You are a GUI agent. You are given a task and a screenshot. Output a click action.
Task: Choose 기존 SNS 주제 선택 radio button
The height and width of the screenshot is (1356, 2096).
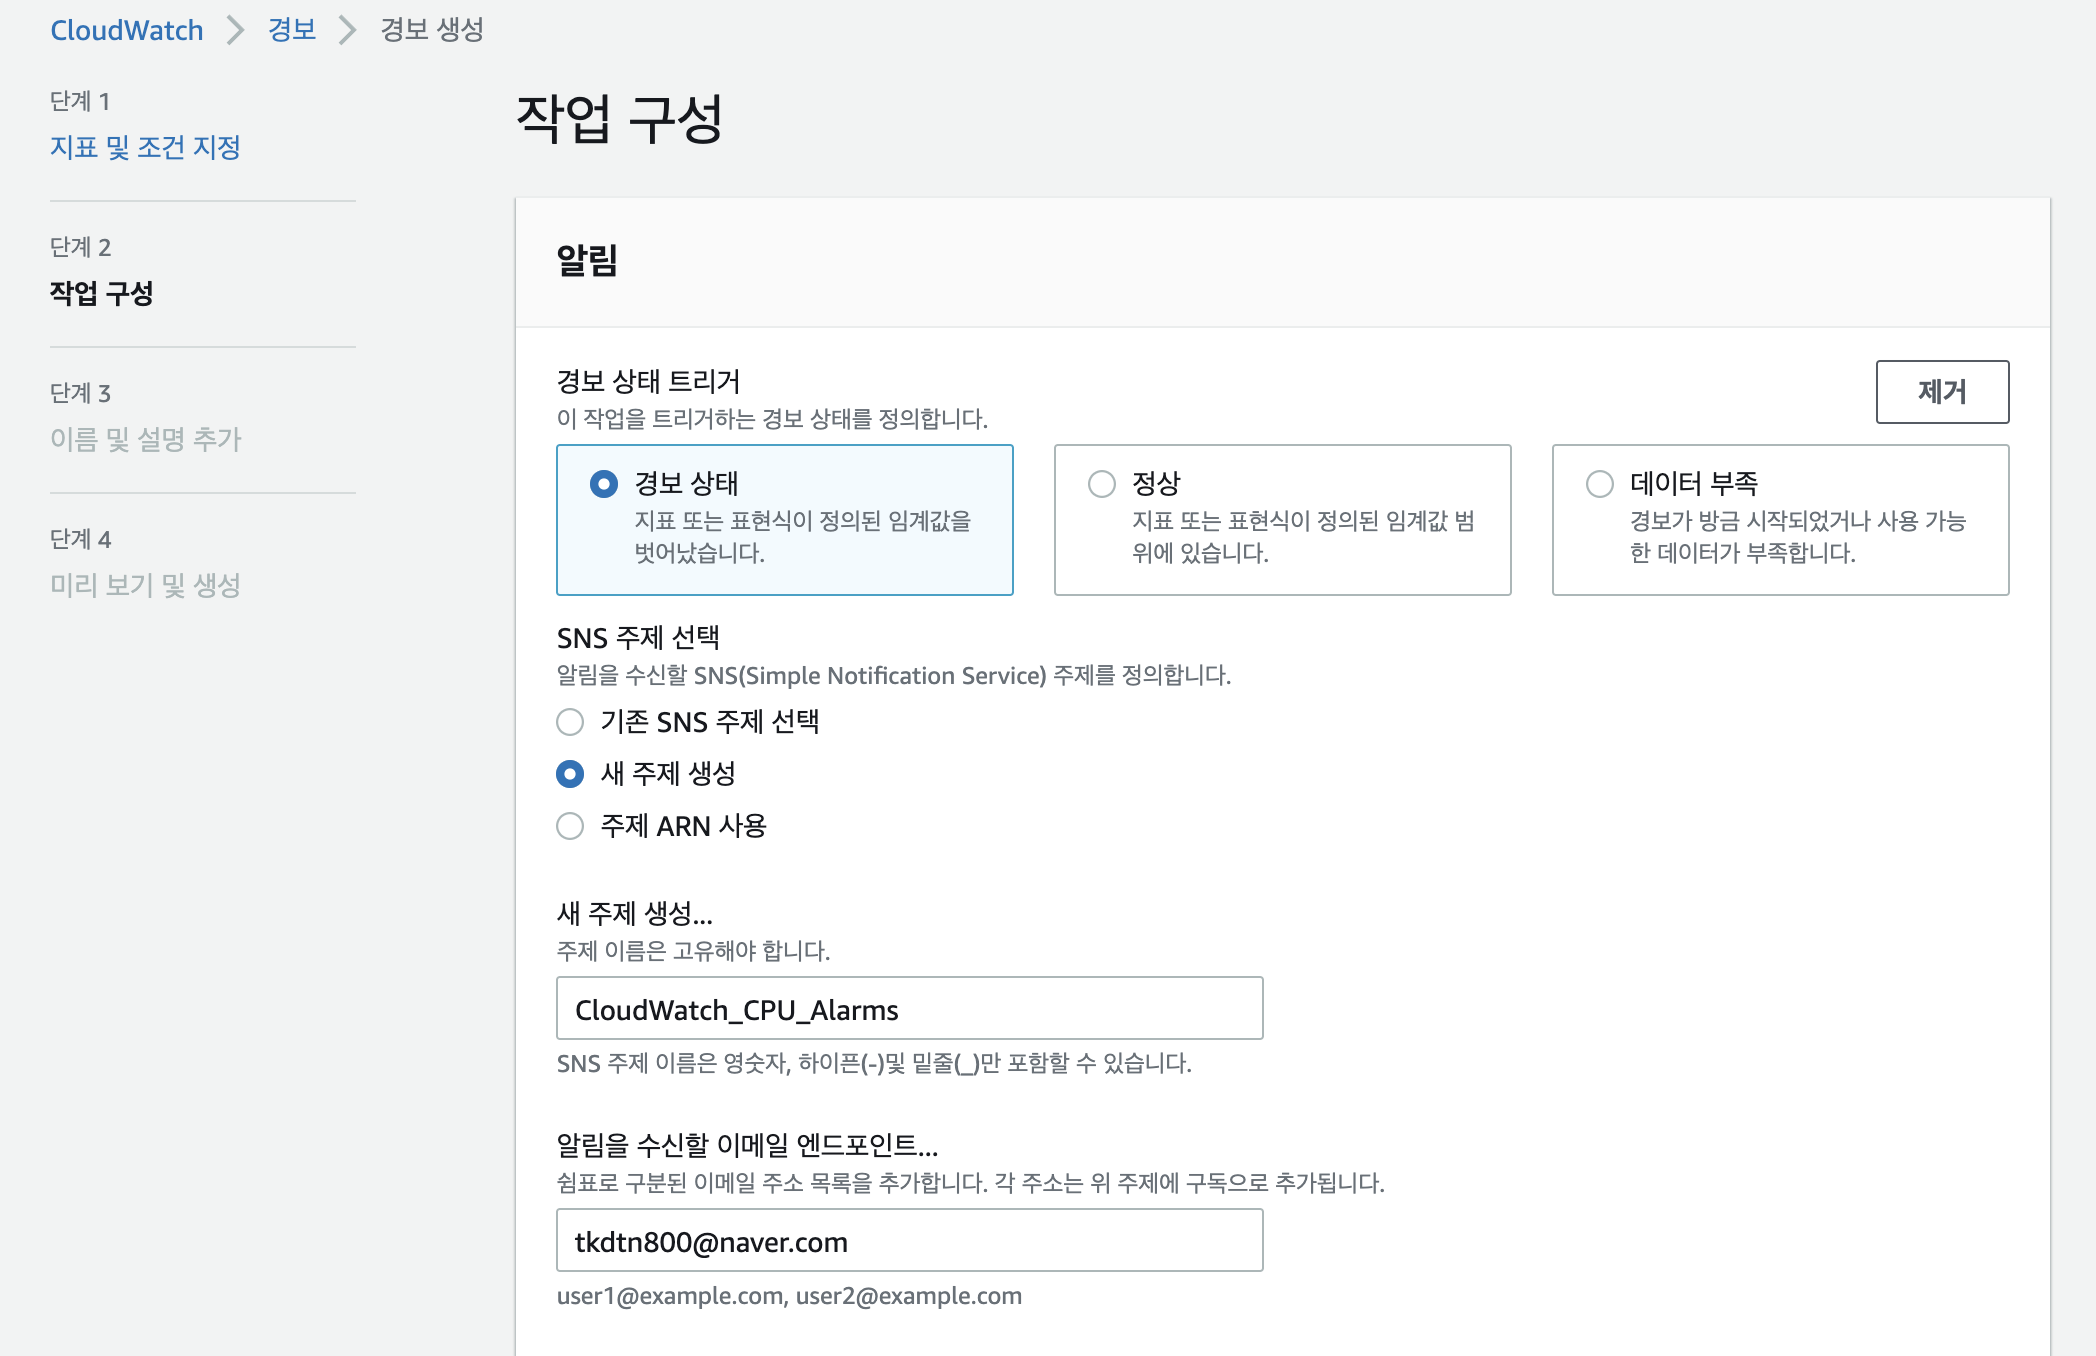coord(570,722)
